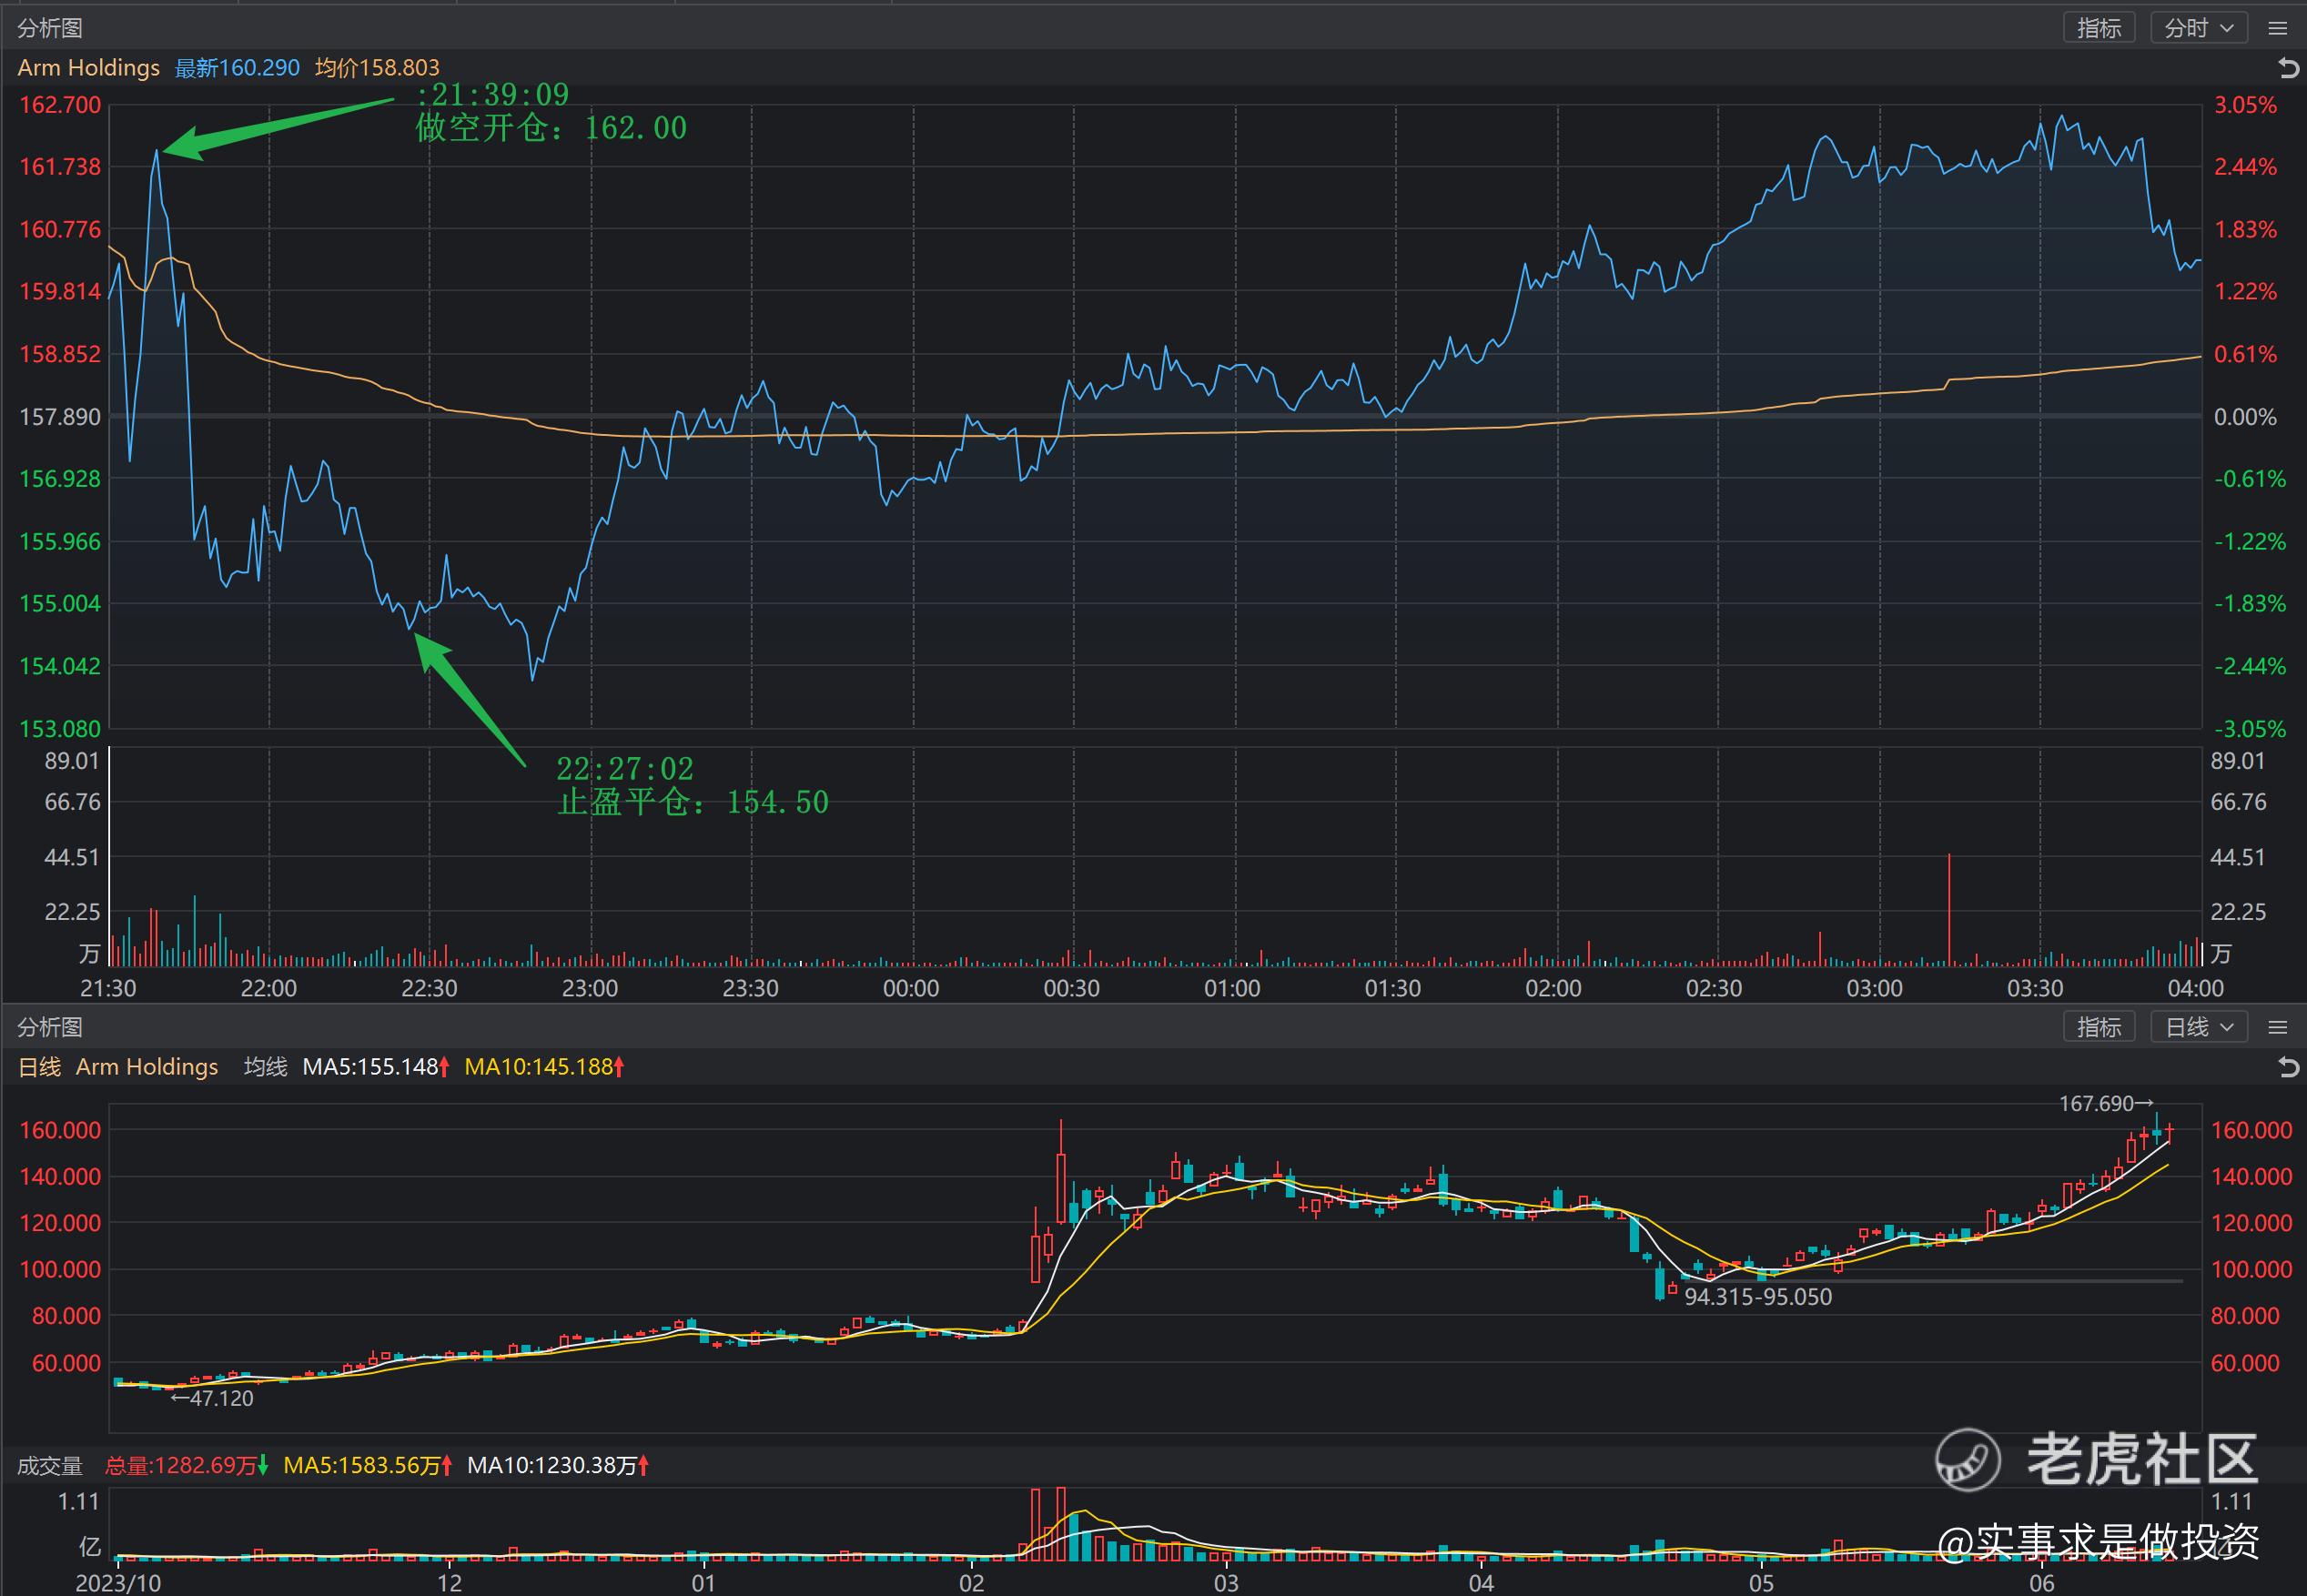Click the 04:00 closing time label
Viewport: 2307px width, 1596px height.
(2196, 989)
